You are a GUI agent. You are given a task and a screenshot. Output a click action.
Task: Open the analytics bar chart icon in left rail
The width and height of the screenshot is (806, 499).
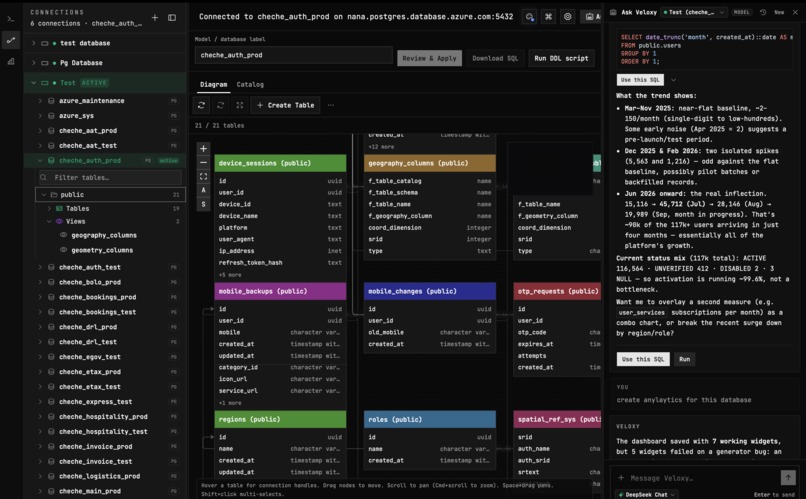click(x=11, y=61)
